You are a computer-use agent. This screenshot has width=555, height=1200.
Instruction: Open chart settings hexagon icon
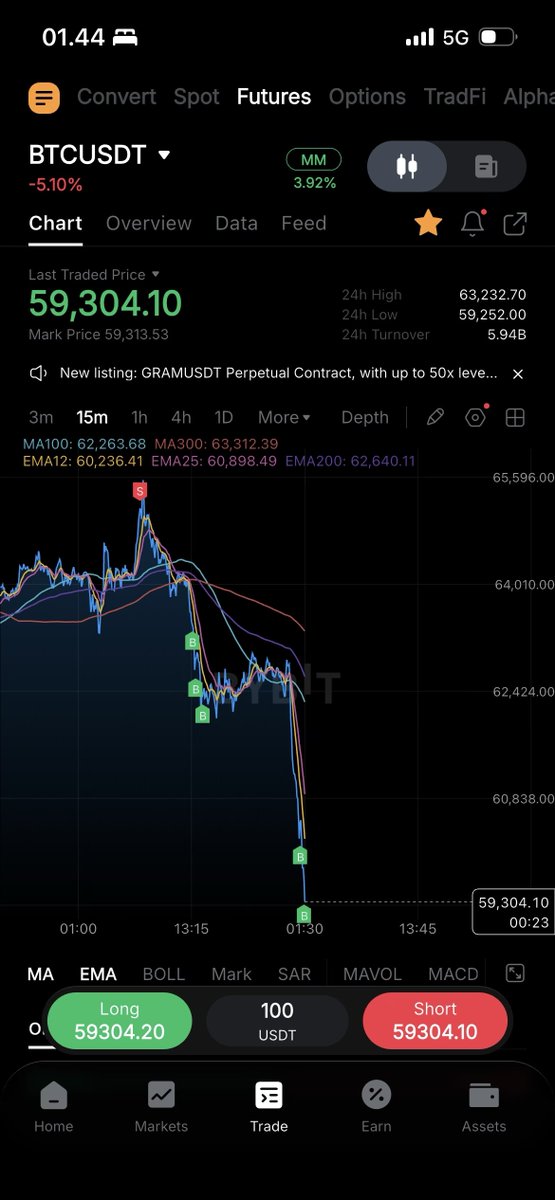pyautogui.click(x=475, y=417)
